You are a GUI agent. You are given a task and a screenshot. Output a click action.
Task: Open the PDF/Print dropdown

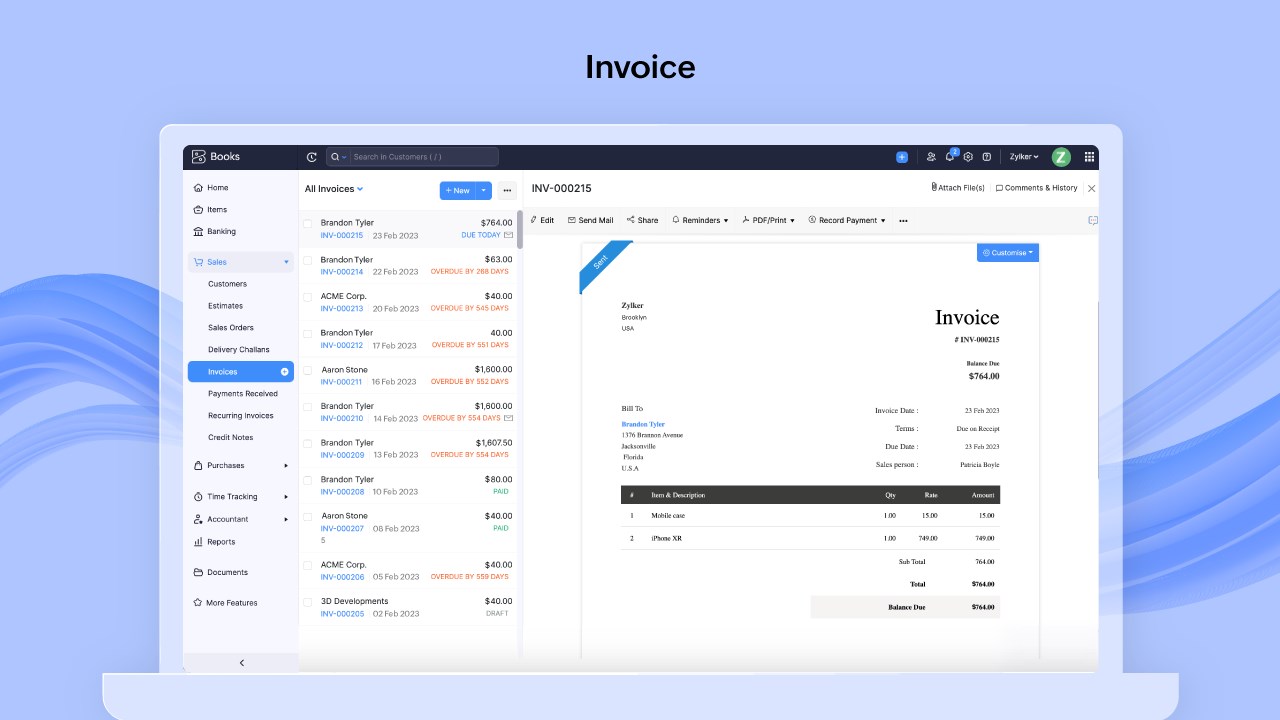pos(768,220)
